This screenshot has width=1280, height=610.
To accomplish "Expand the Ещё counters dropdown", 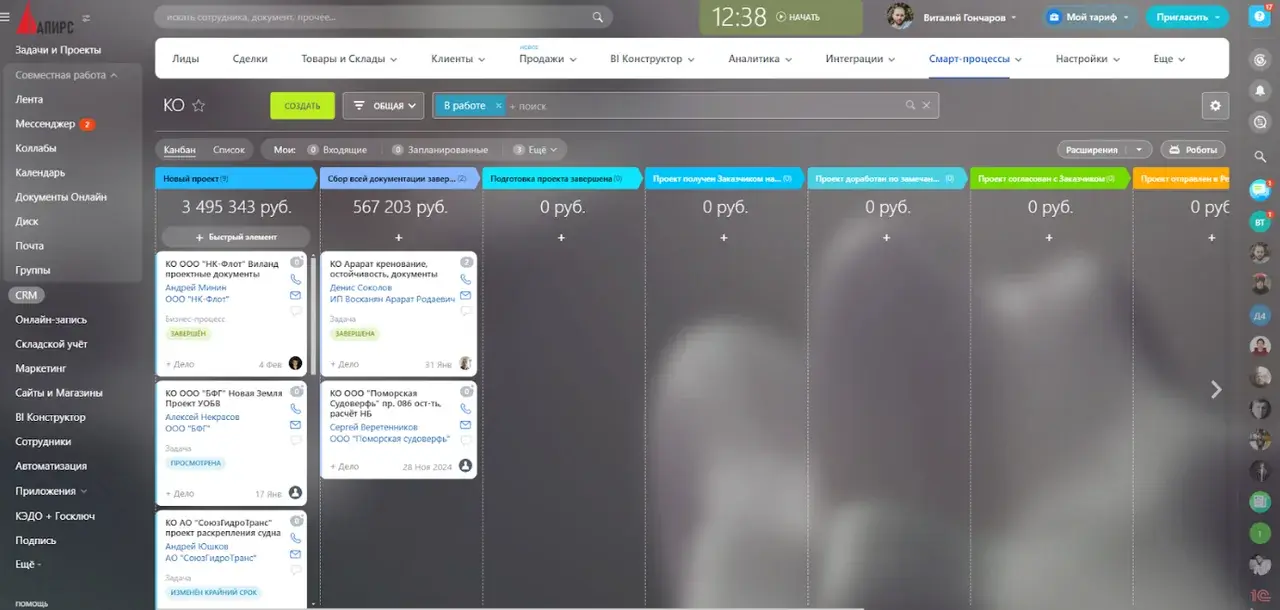I will click(x=535, y=150).
